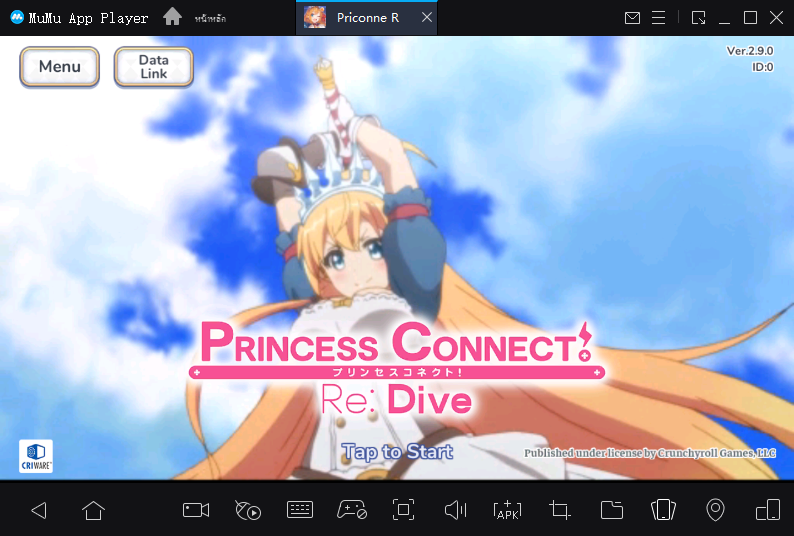Open the virtual location pin icon
The image size is (794, 536).
click(x=715, y=511)
